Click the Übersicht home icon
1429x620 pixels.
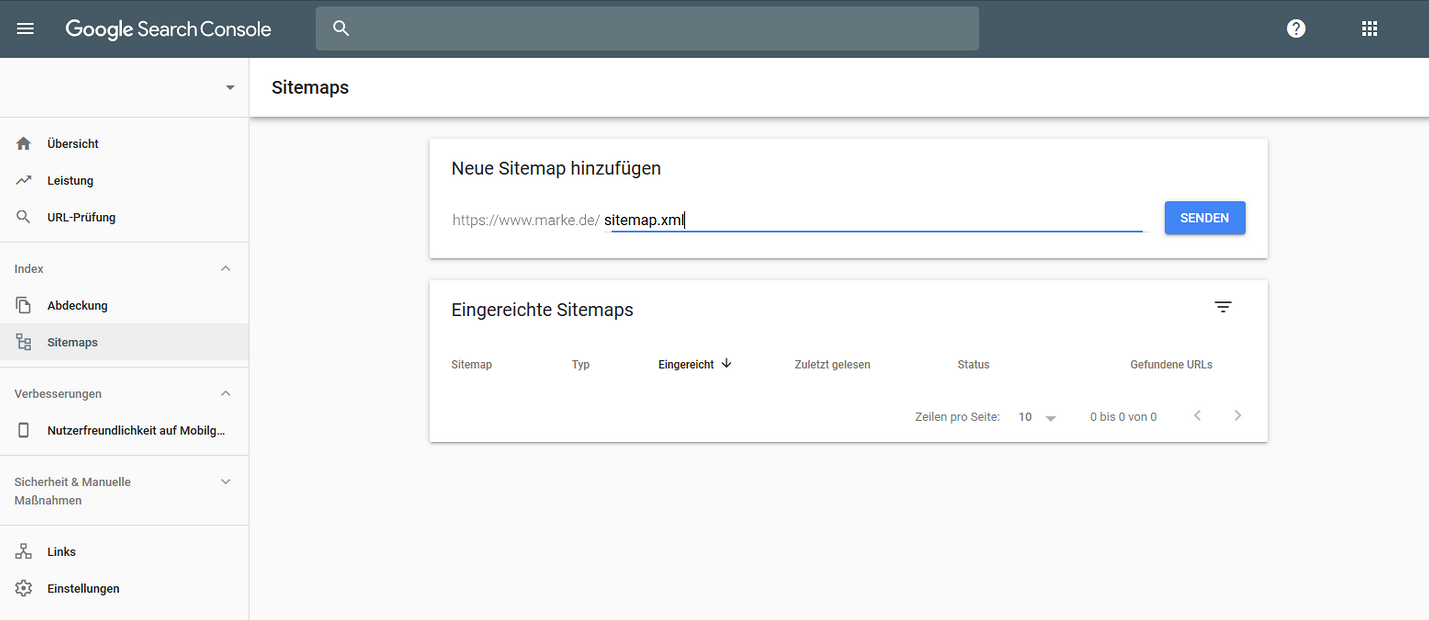[24, 144]
